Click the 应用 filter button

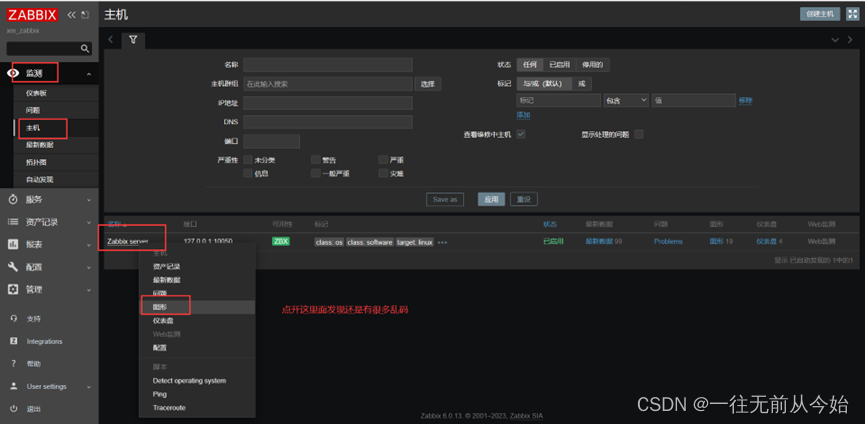[491, 200]
